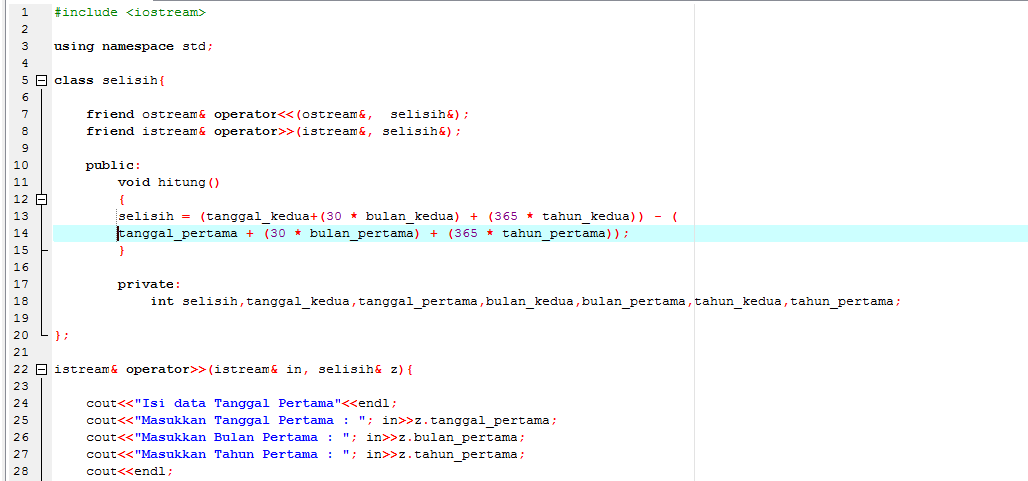Image resolution: width=1028 pixels, height=481 pixels.
Task: Place cursor on #include <iostream> line
Action: [x=130, y=12]
